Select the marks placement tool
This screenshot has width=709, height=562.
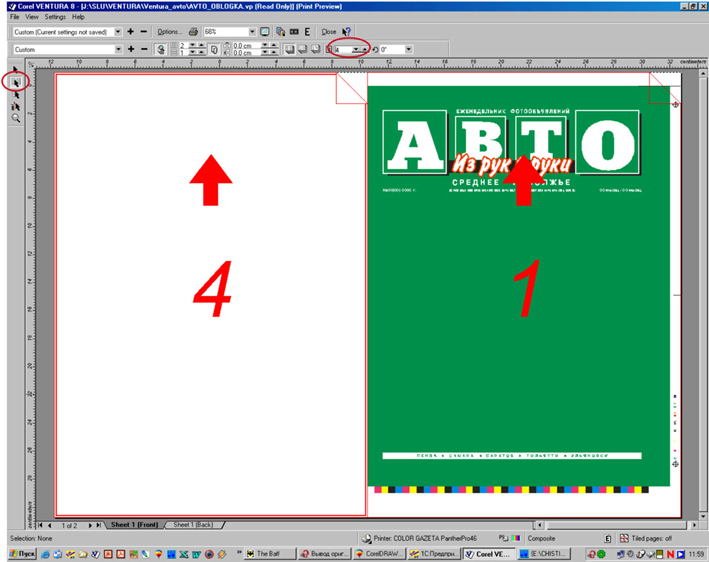tap(16, 94)
